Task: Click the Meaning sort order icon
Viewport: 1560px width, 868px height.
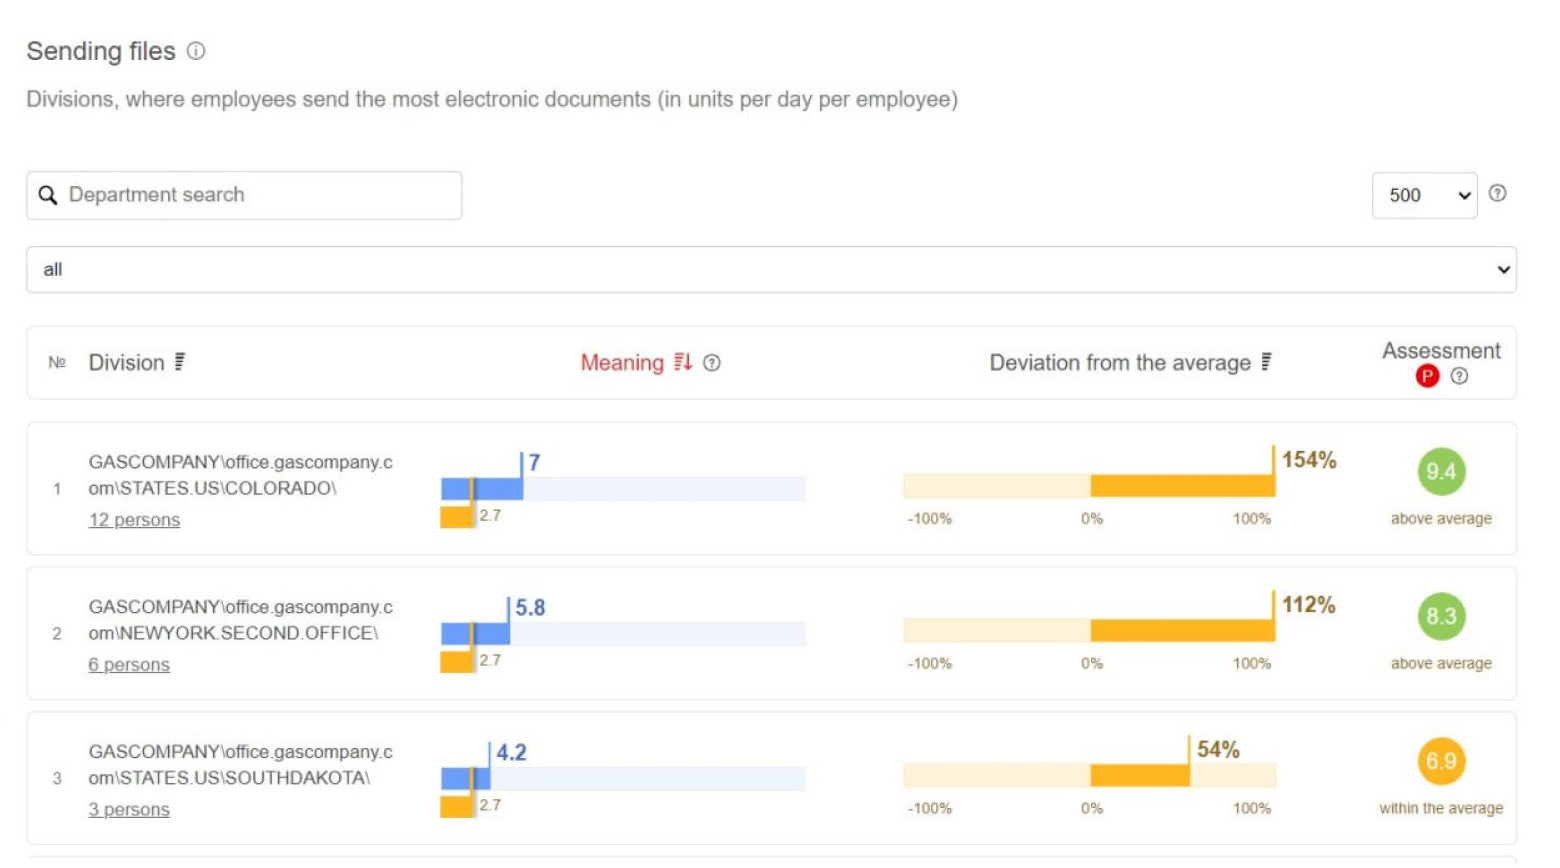Action: (x=683, y=362)
